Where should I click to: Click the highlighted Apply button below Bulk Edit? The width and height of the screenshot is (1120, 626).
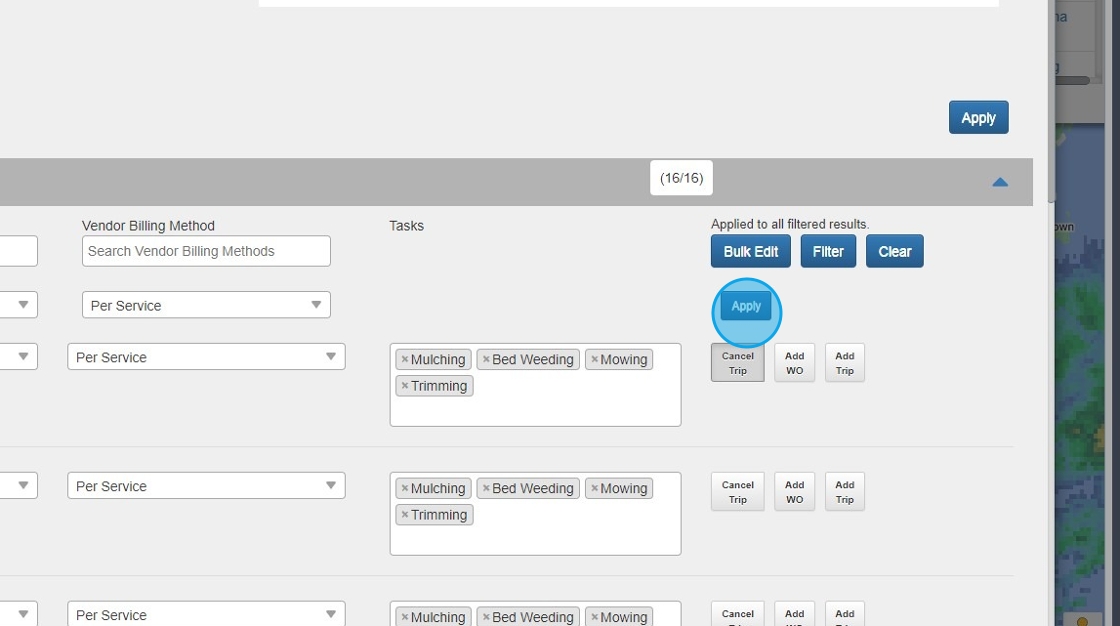pyautogui.click(x=746, y=306)
